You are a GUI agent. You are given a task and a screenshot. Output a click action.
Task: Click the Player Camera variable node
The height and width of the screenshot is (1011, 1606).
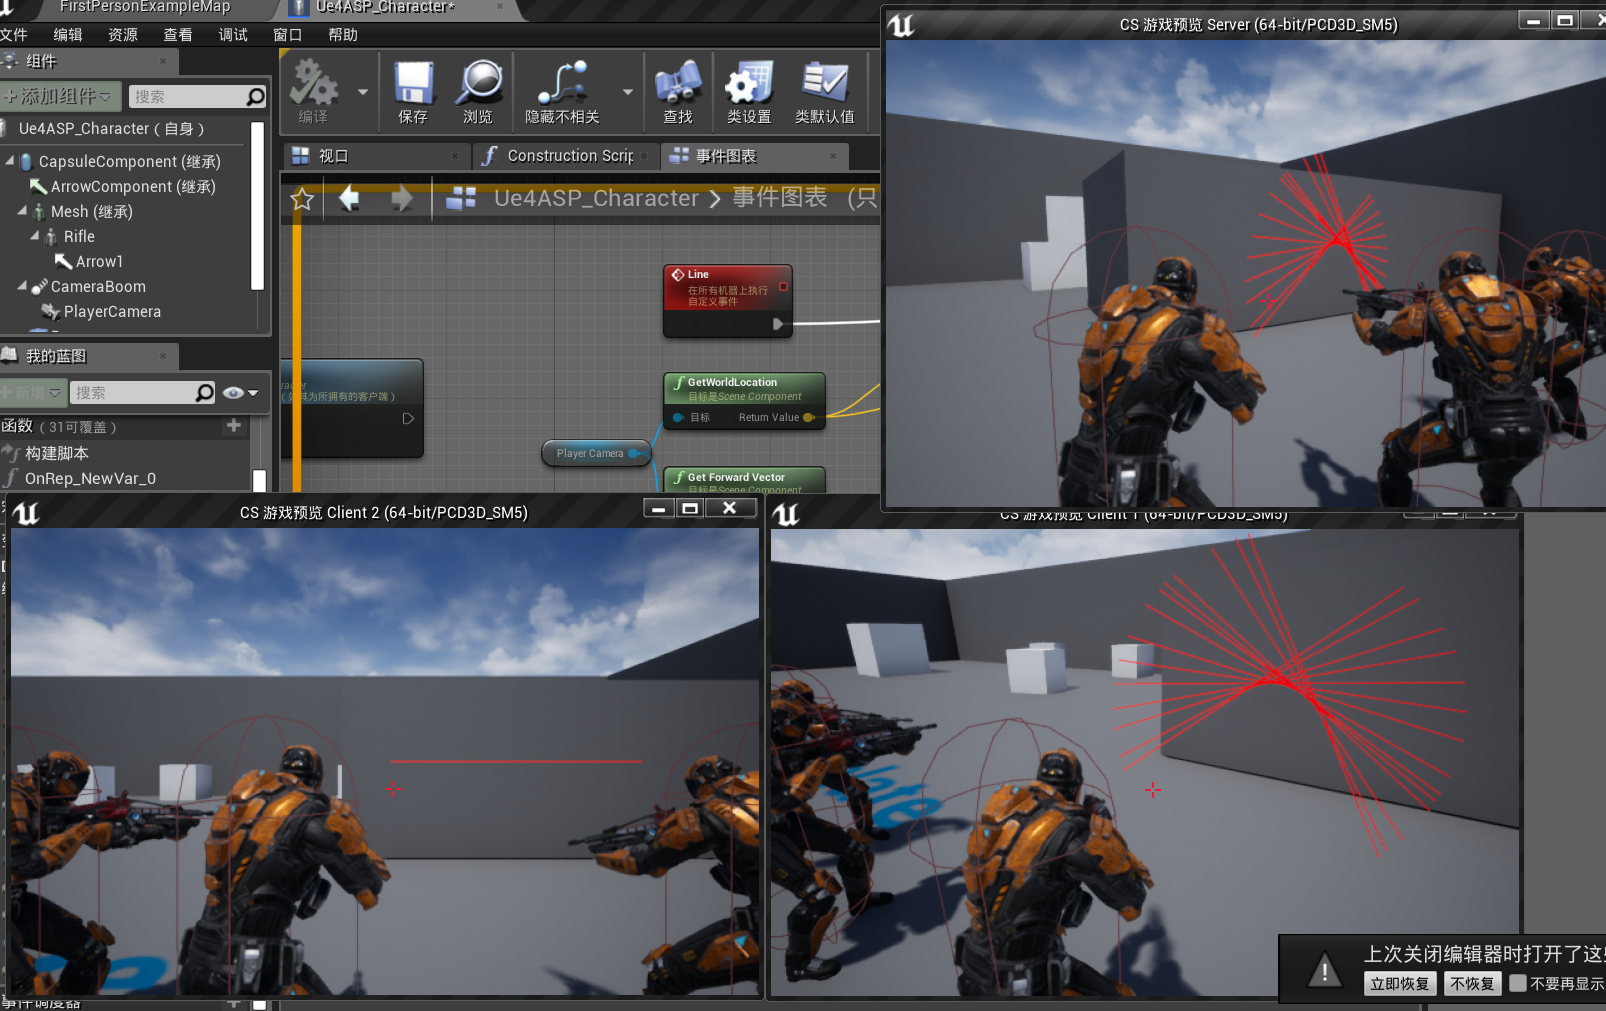597,453
